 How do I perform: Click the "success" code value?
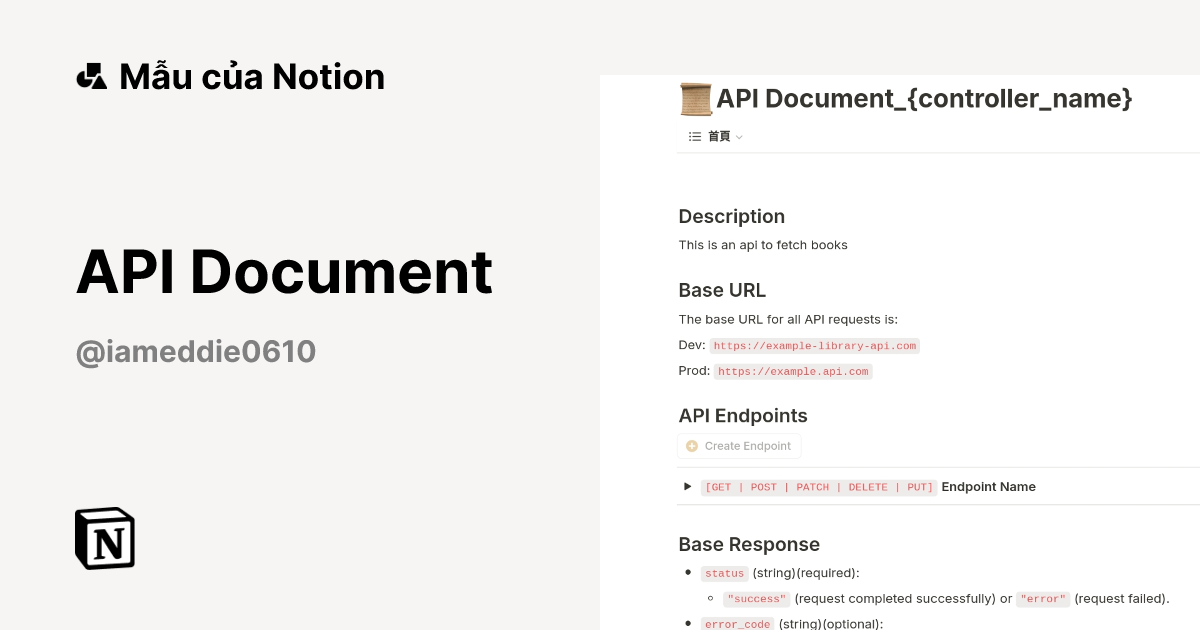coord(757,599)
